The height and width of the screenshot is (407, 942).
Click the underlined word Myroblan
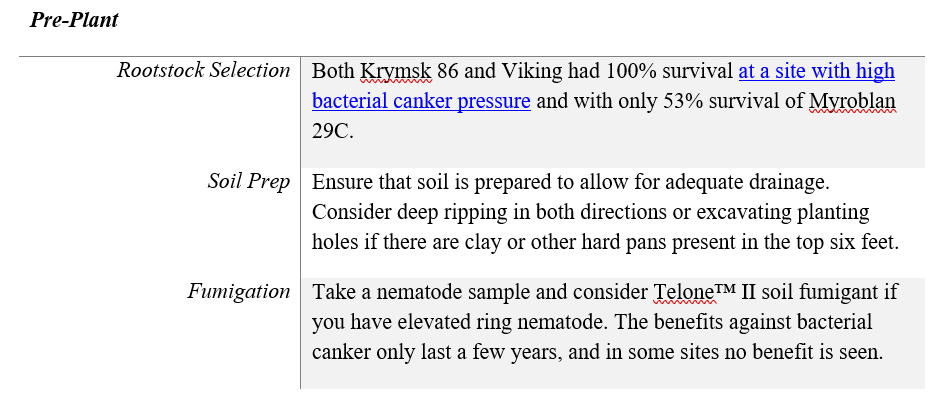tap(852, 101)
